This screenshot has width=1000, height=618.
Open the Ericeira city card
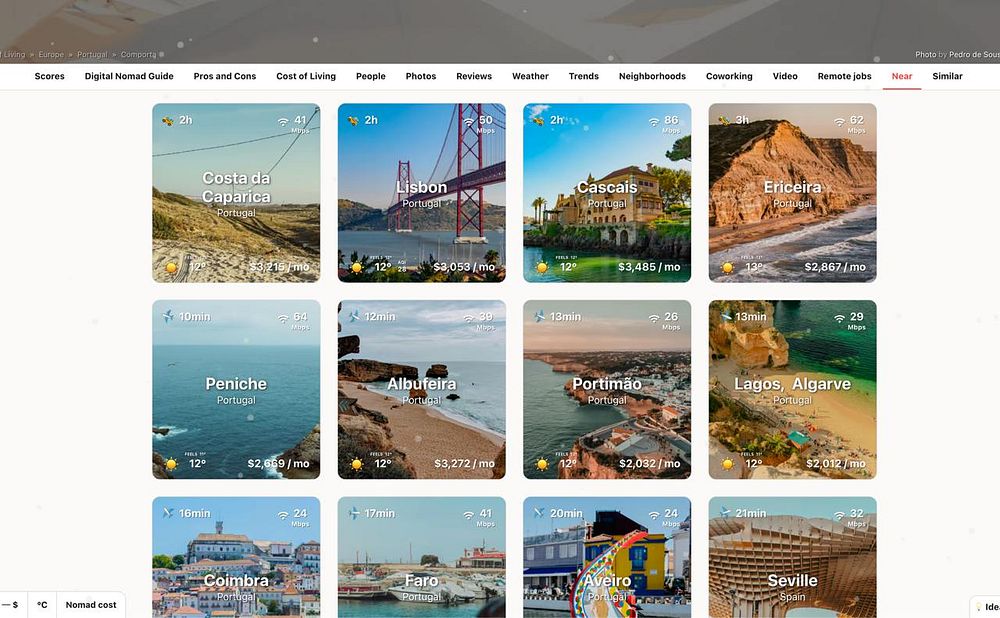pos(793,193)
